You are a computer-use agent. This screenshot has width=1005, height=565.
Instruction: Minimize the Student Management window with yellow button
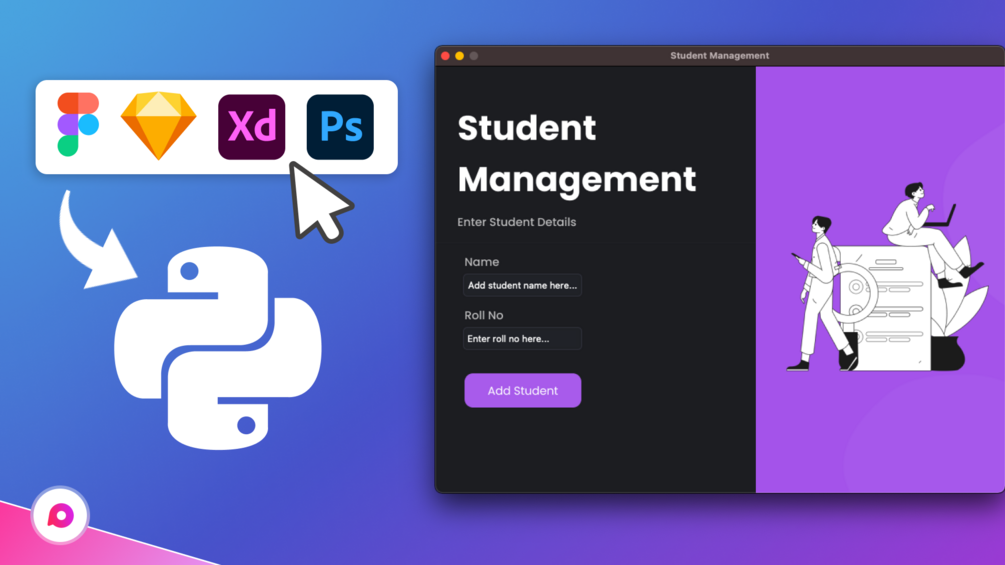(460, 56)
